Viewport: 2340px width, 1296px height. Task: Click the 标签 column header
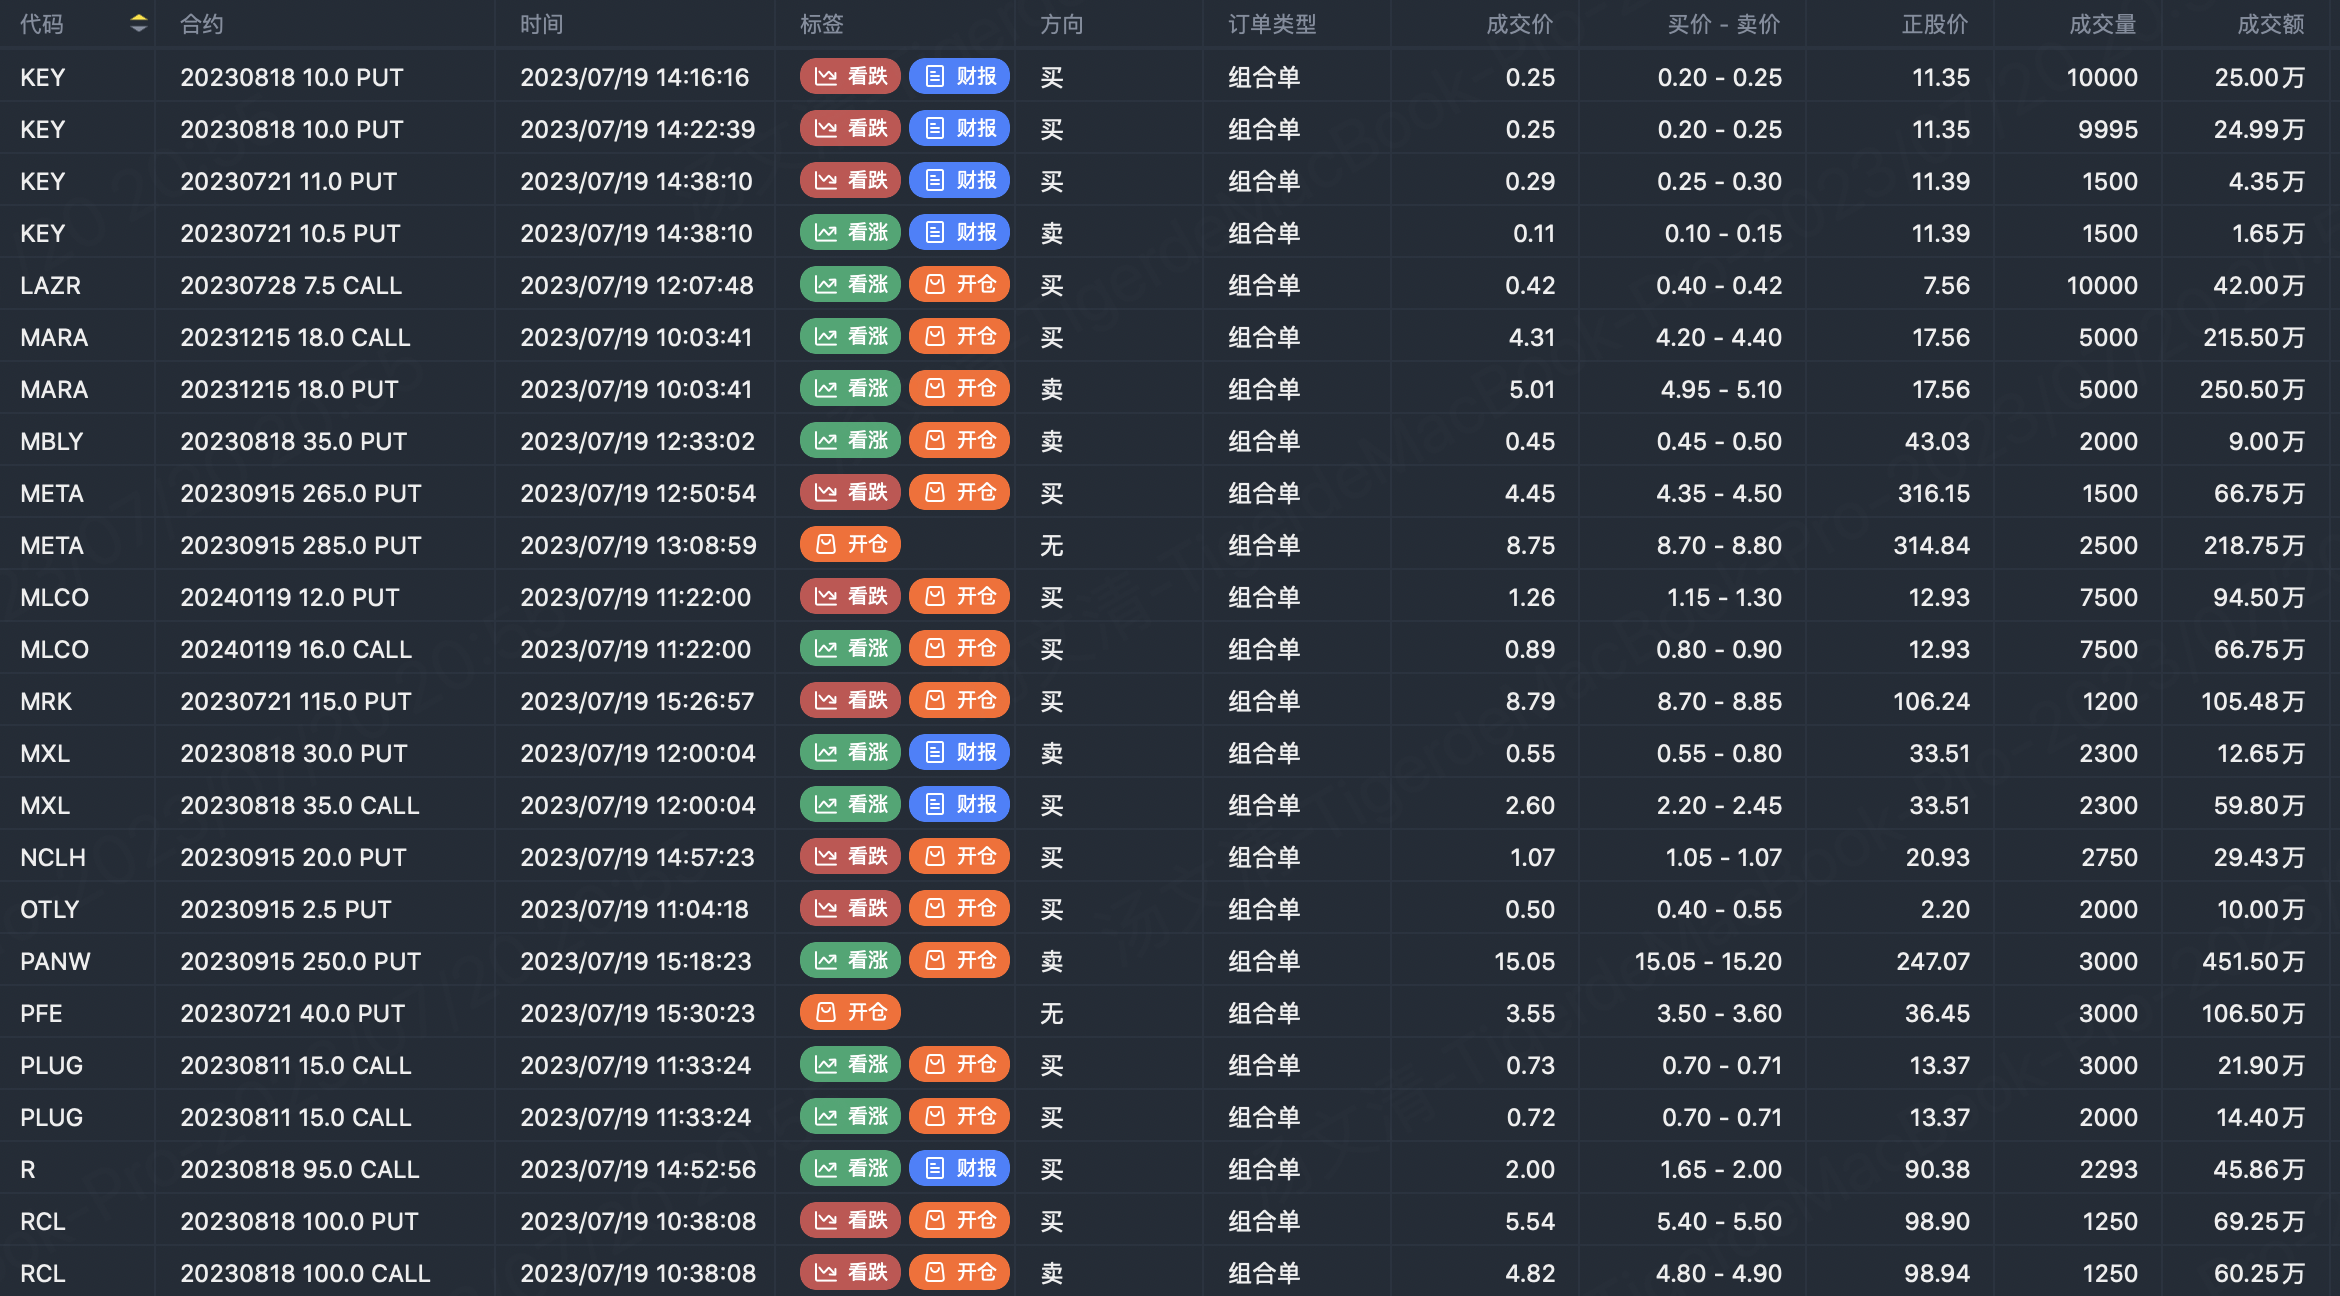[821, 24]
